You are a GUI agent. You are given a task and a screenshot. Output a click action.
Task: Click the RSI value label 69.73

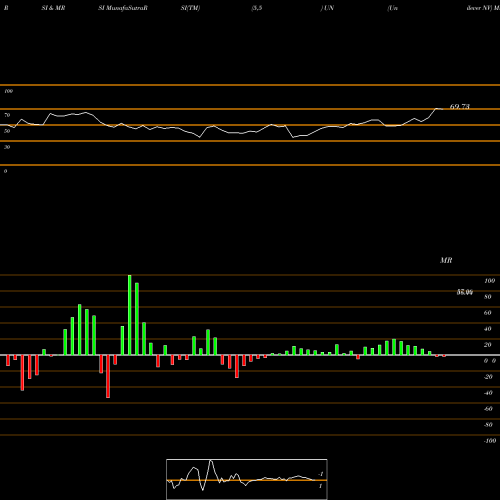pyautogui.click(x=460, y=107)
